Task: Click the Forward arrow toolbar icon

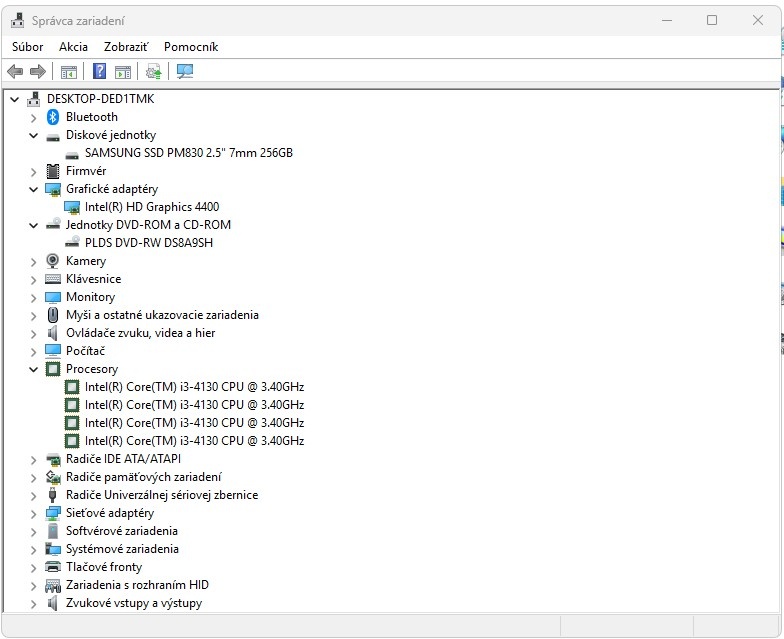Action: pos(38,72)
